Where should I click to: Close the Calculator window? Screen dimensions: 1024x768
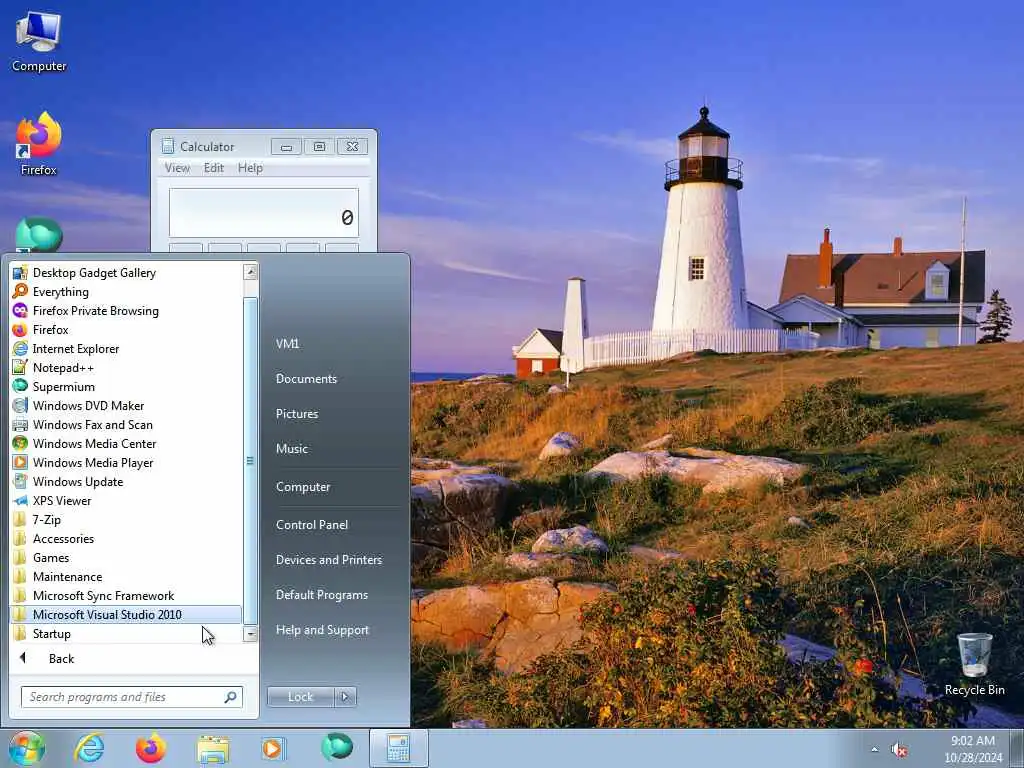tap(353, 147)
